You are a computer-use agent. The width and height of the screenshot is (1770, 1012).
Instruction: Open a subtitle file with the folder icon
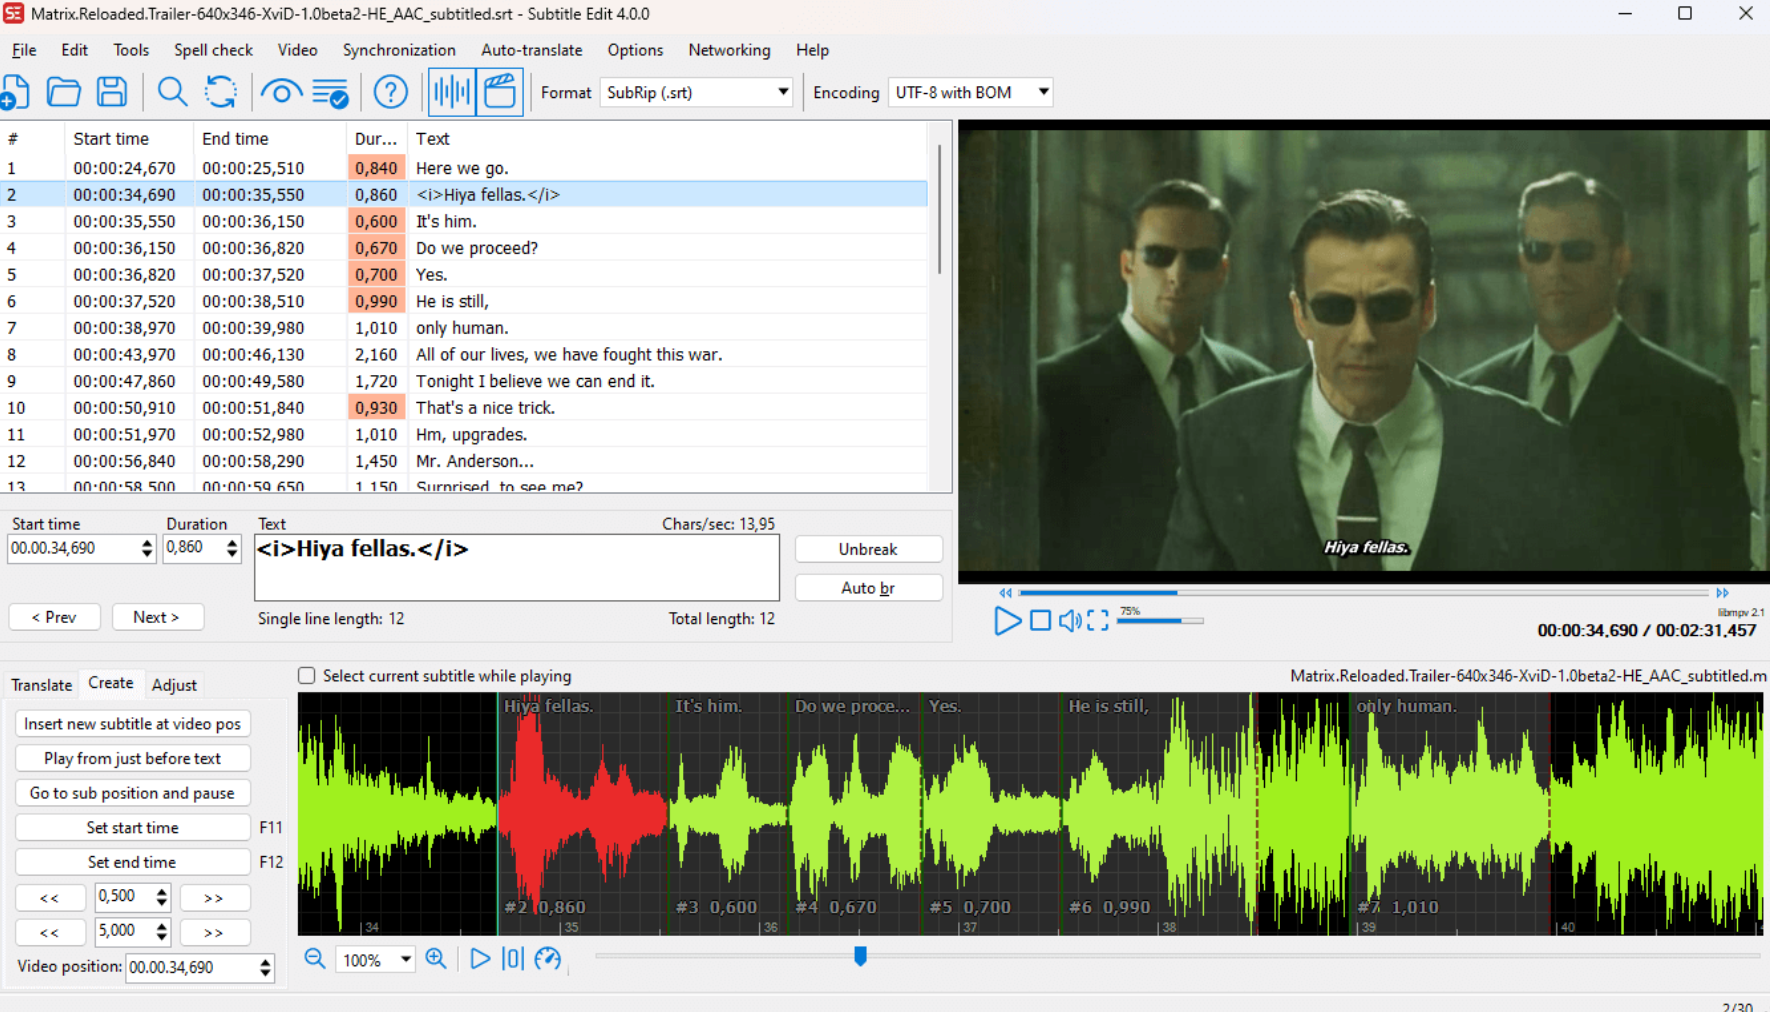(63, 91)
